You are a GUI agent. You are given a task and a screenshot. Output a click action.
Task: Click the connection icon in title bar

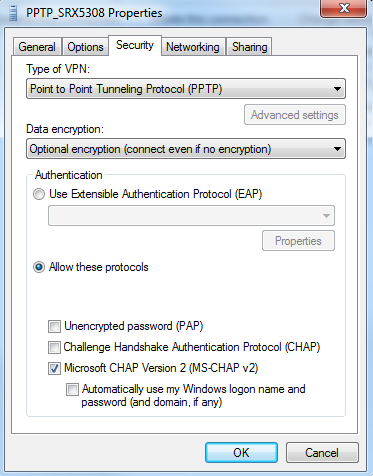(x=13, y=13)
